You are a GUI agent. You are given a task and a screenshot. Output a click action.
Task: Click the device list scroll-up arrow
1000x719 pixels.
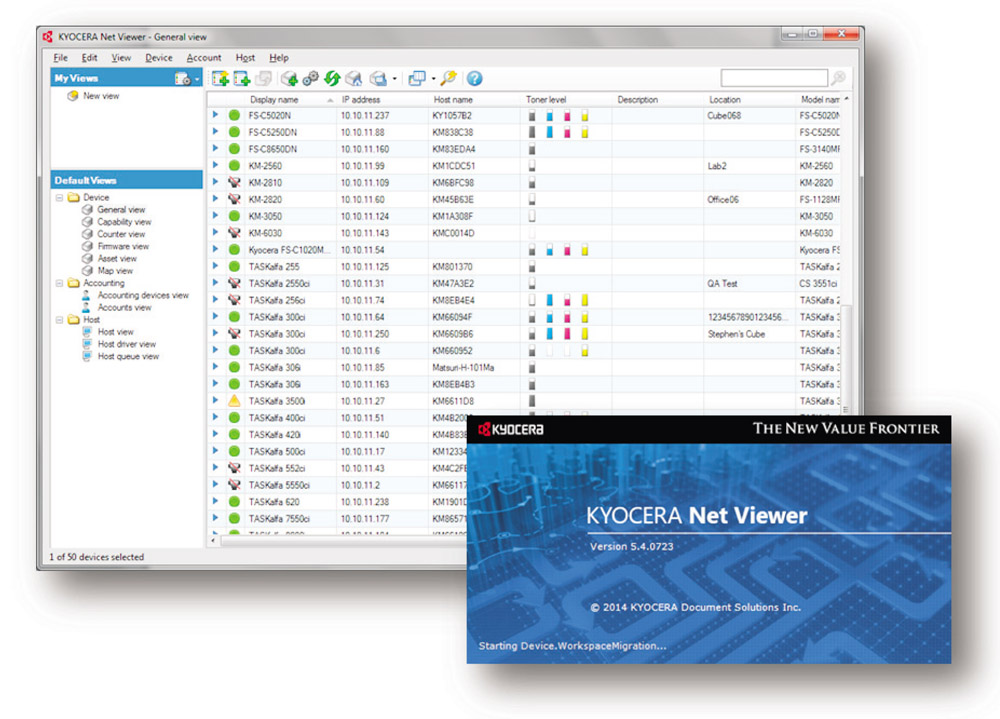[x=846, y=99]
